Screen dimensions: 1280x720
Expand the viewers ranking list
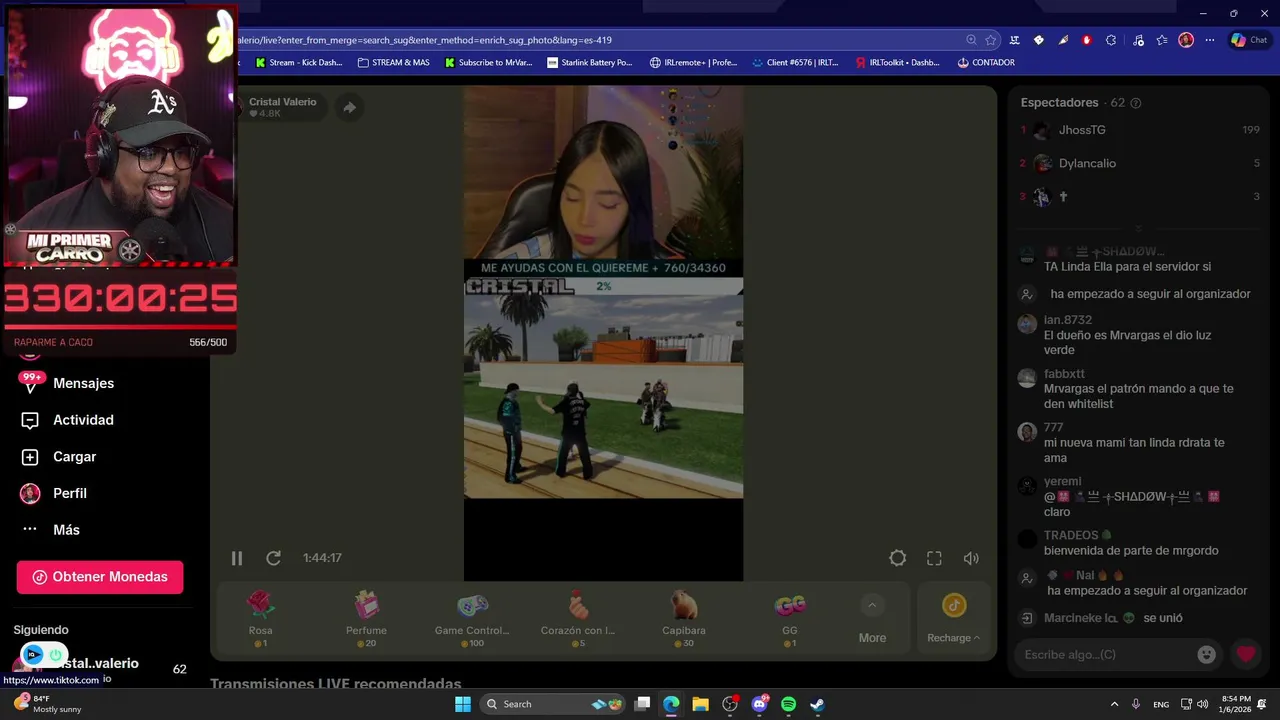click(x=1138, y=229)
